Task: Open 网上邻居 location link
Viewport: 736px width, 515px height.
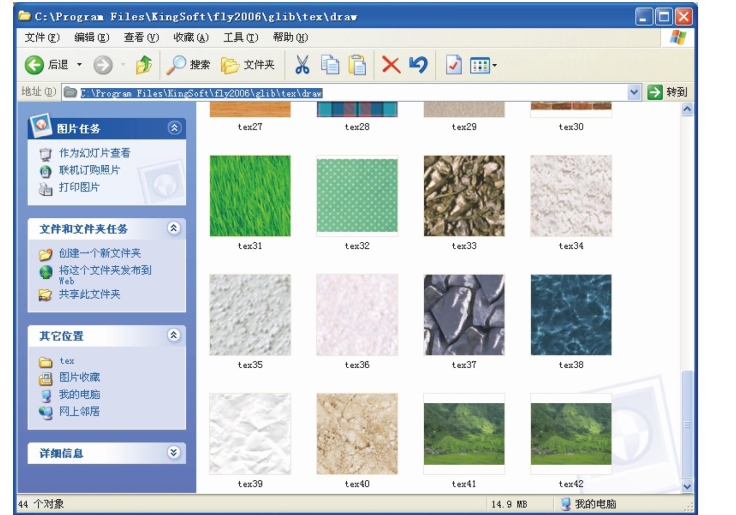Action: tap(79, 412)
